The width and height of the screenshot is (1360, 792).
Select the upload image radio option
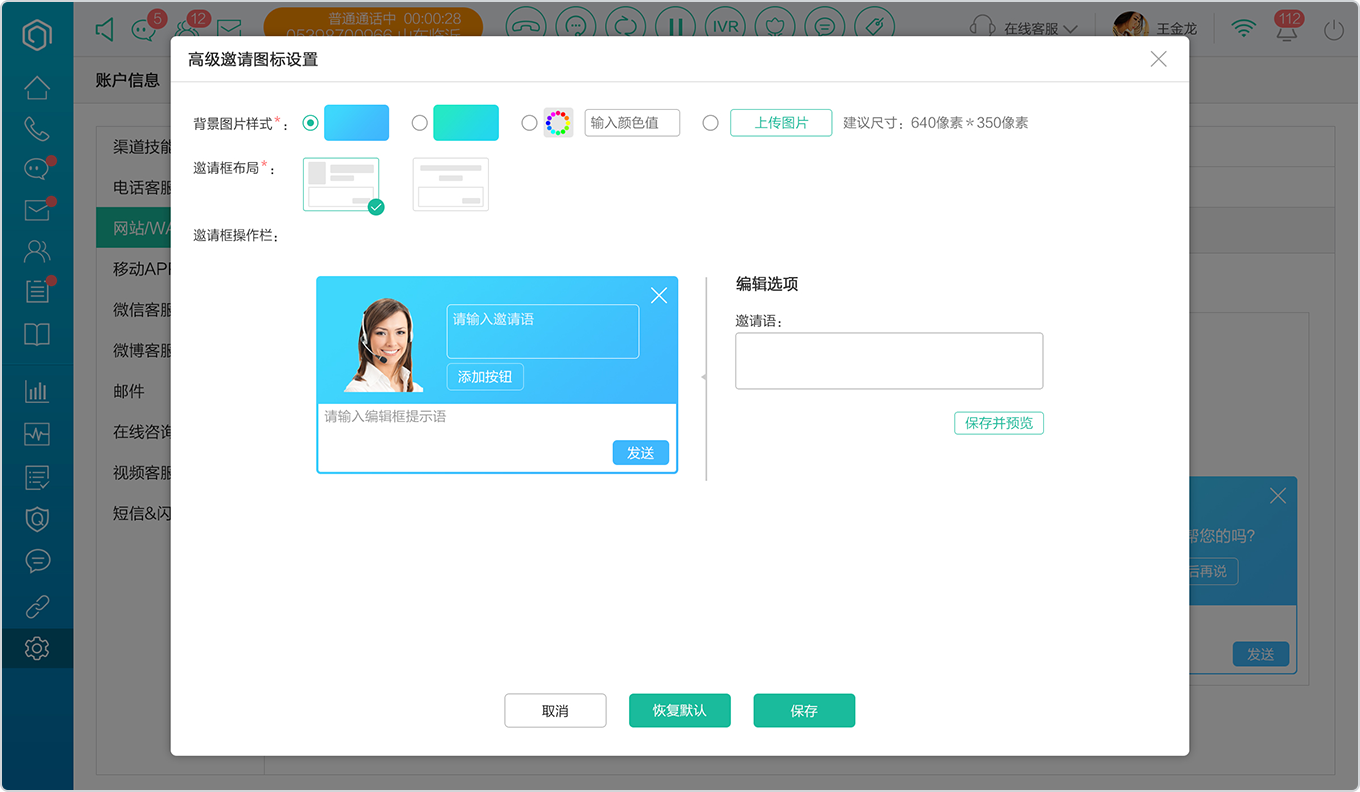[x=710, y=123]
